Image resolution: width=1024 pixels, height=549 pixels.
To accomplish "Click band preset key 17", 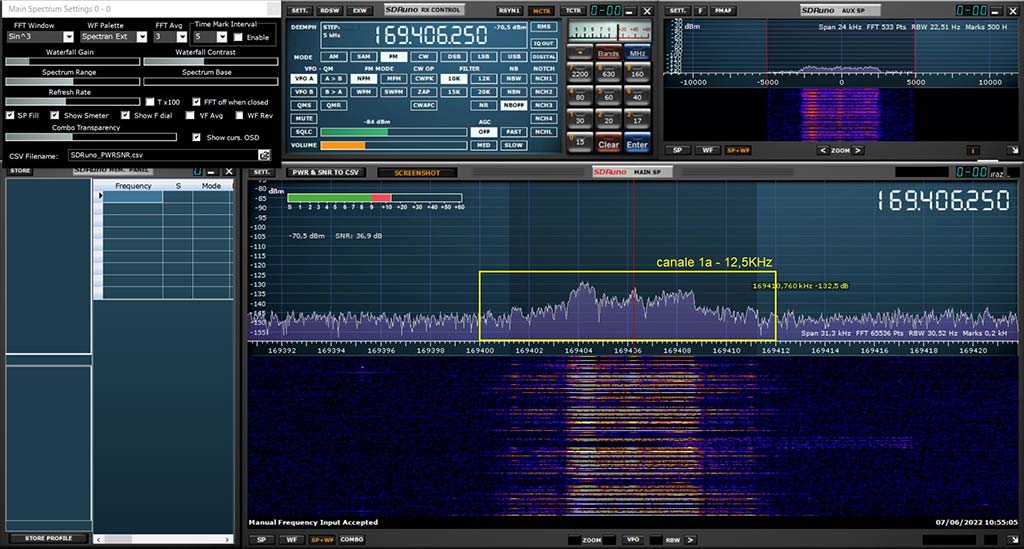I will 637,119.
